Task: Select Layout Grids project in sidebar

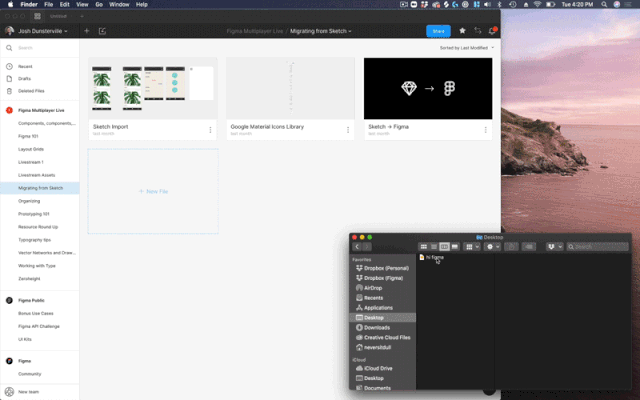Action: click(x=31, y=149)
